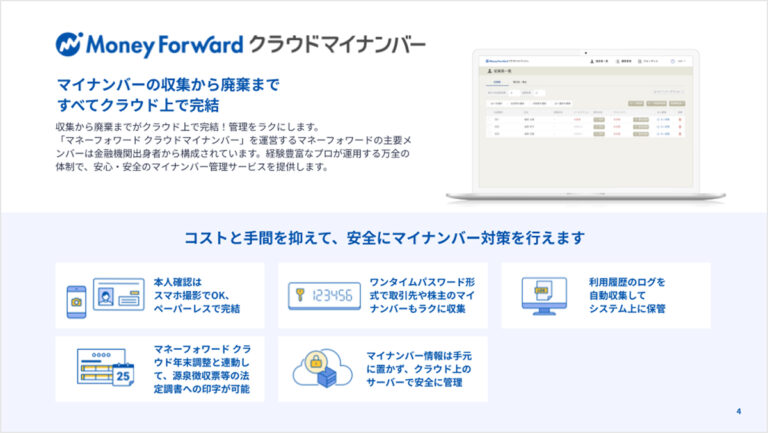Image resolution: width=768 pixels, height=433 pixels.
Task: Select heading 'マイナンバーの収集から廃棄まで'
Action: point(168,85)
